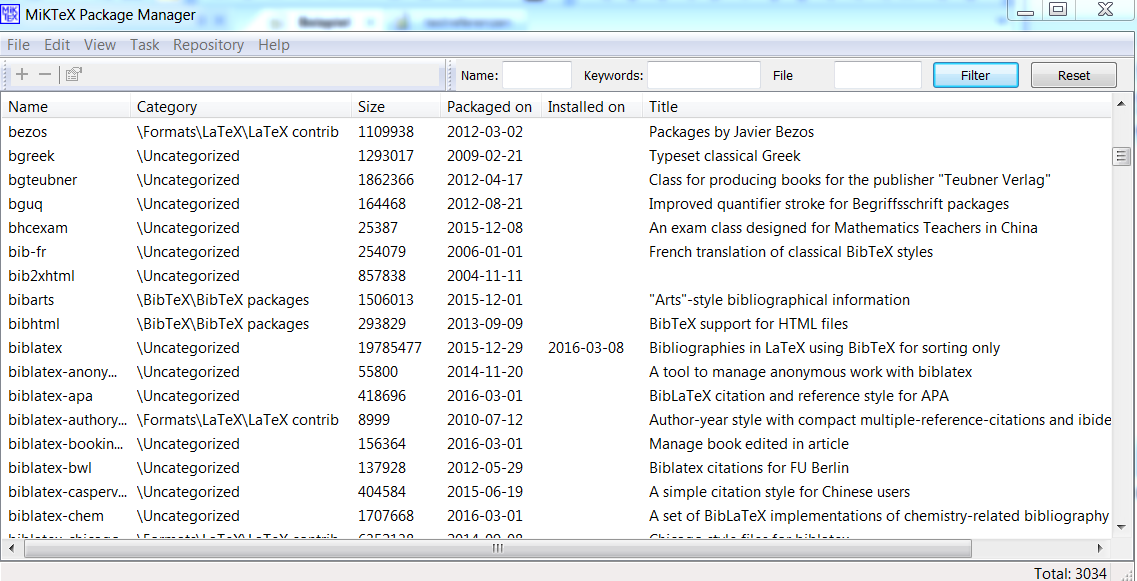Viewport: 1137px width, 581px height.
Task: Select the bibarts package row
Action: point(557,300)
